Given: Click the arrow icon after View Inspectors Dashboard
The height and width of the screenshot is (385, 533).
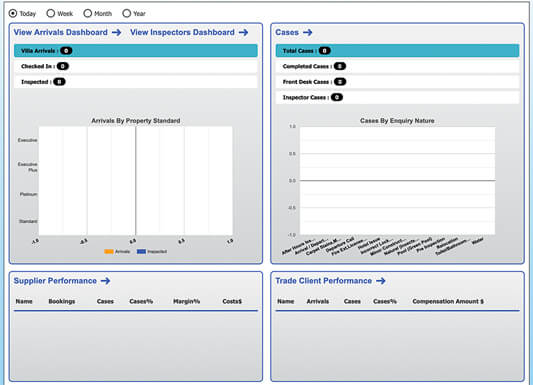Looking at the screenshot, I should tap(243, 32).
